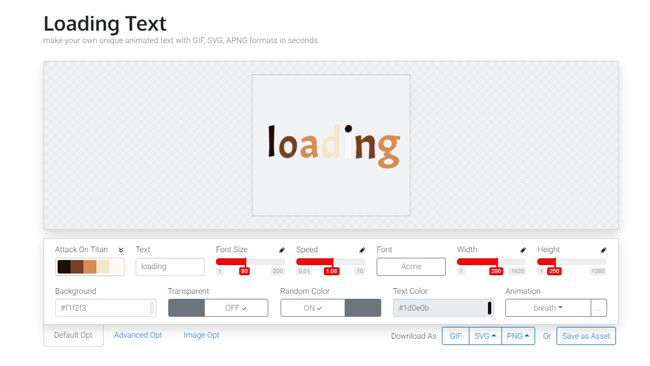Open the SVG download options

point(485,336)
